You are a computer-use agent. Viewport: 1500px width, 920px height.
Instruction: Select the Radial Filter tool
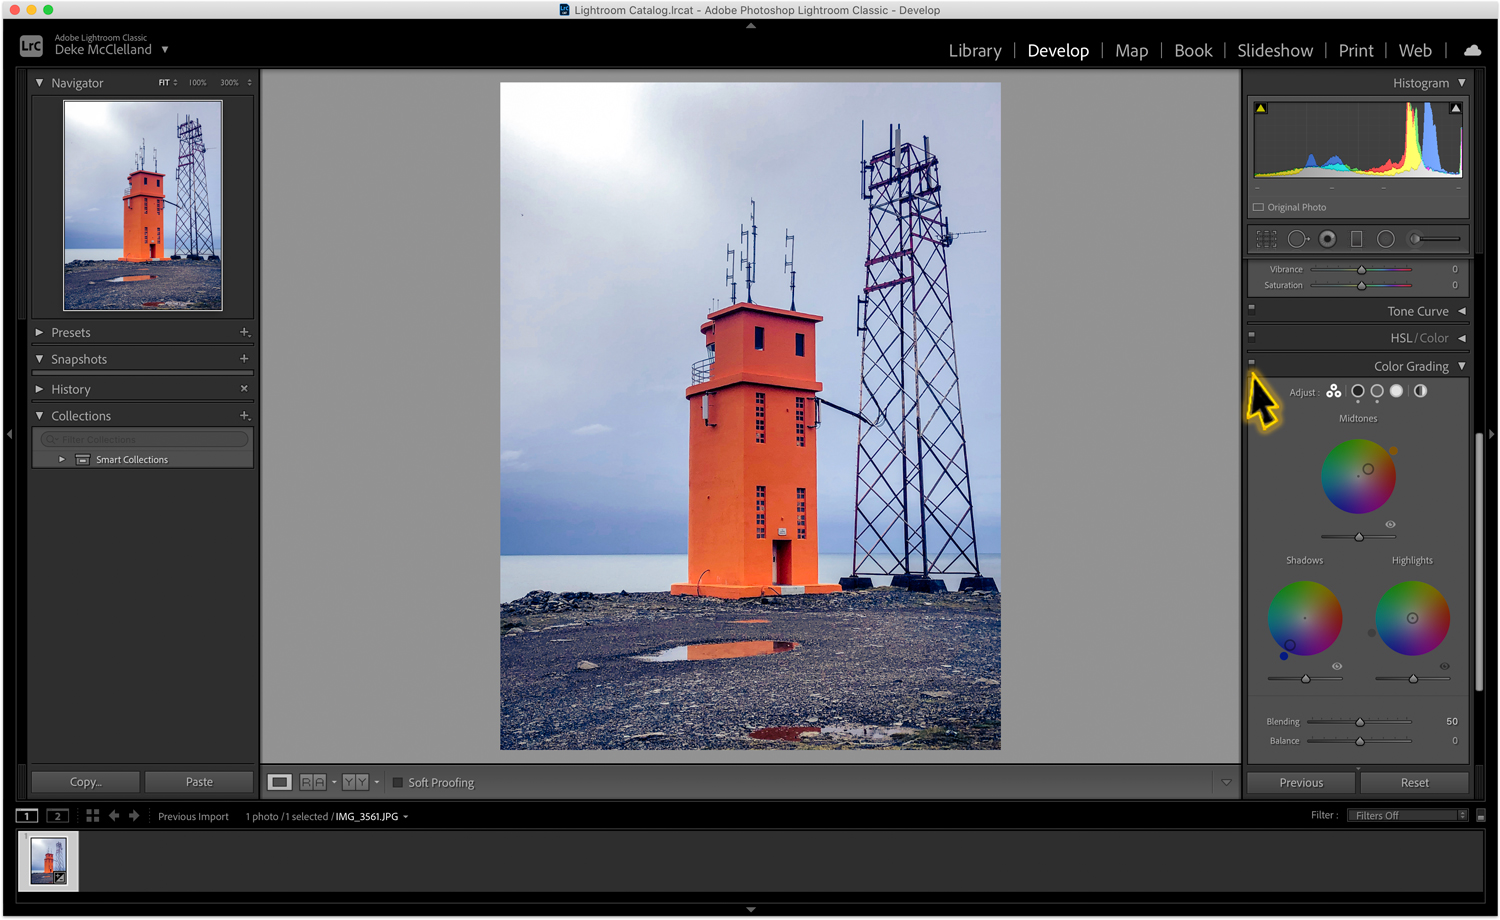click(x=1386, y=238)
